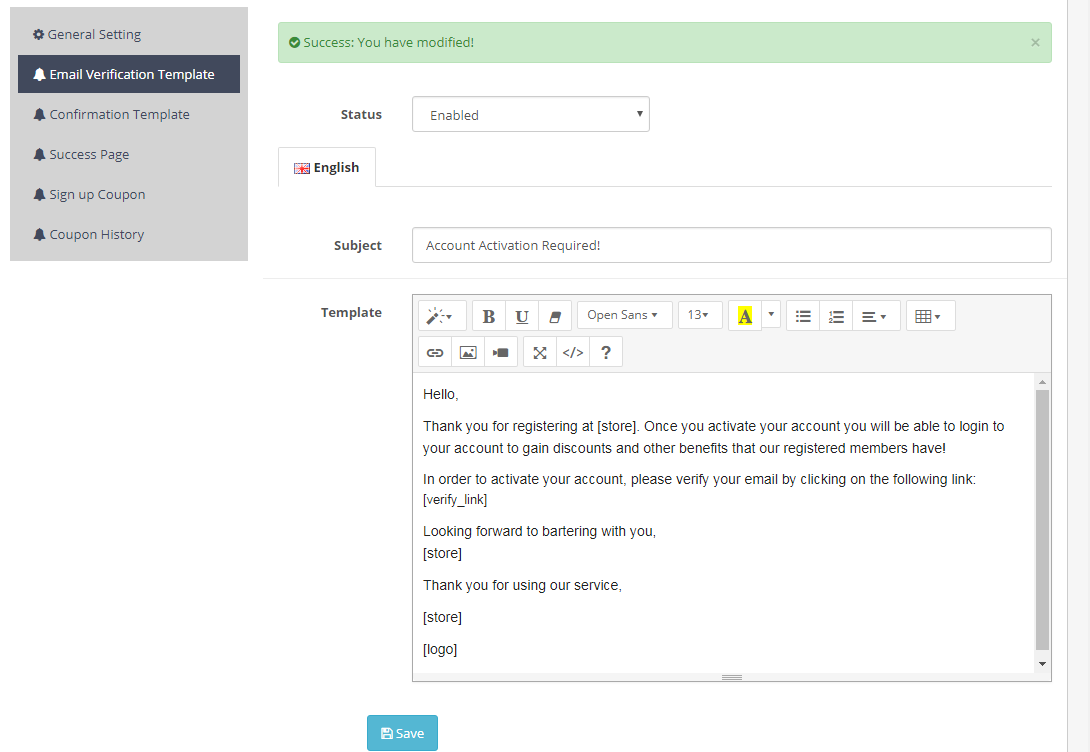Click the [logo] placeholder text
This screenshot has height=752, width=1090.
coord(440,649)
